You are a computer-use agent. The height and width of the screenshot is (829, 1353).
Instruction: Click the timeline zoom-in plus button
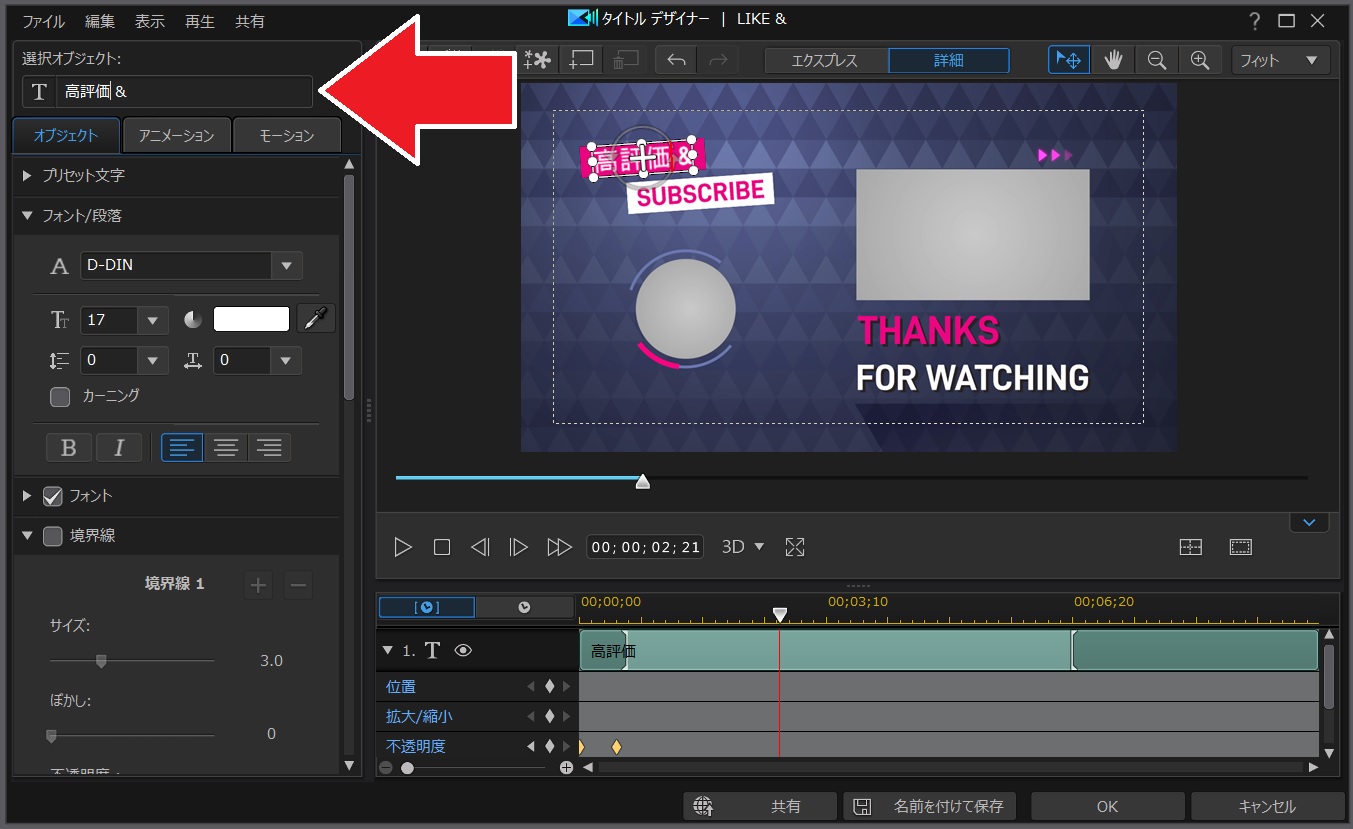(566, 768)
